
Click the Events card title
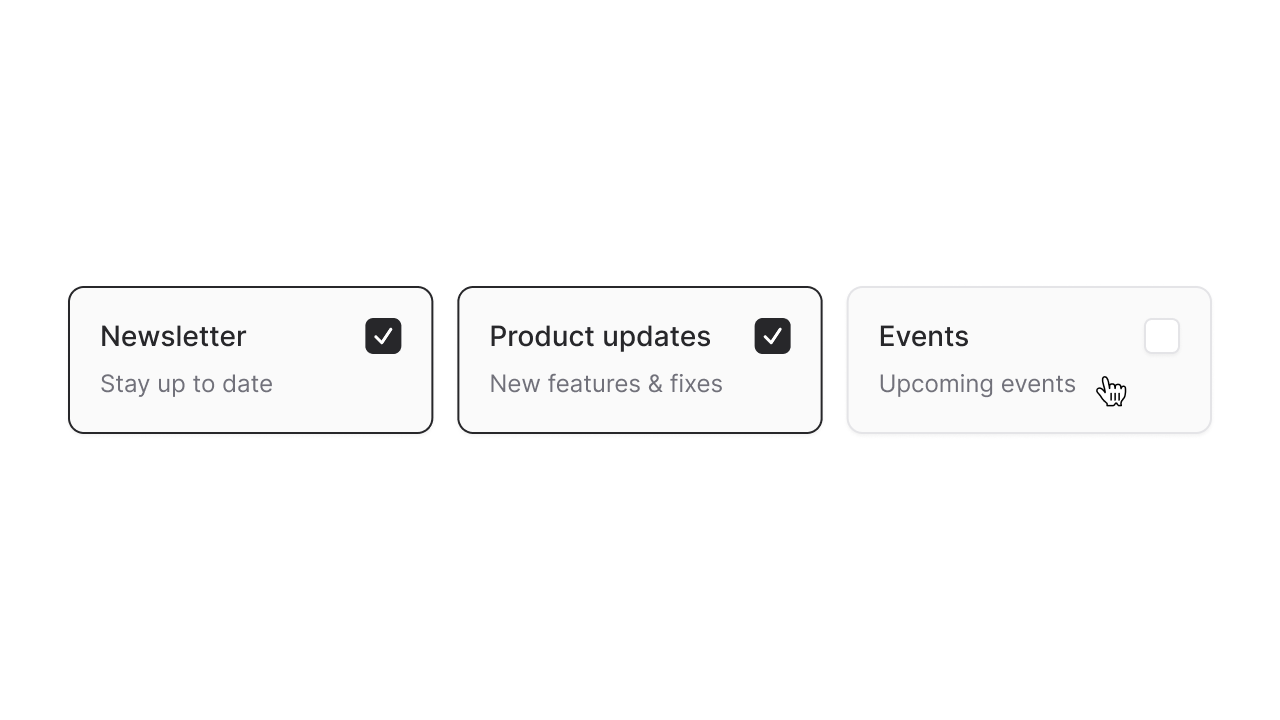pos(923,336)
